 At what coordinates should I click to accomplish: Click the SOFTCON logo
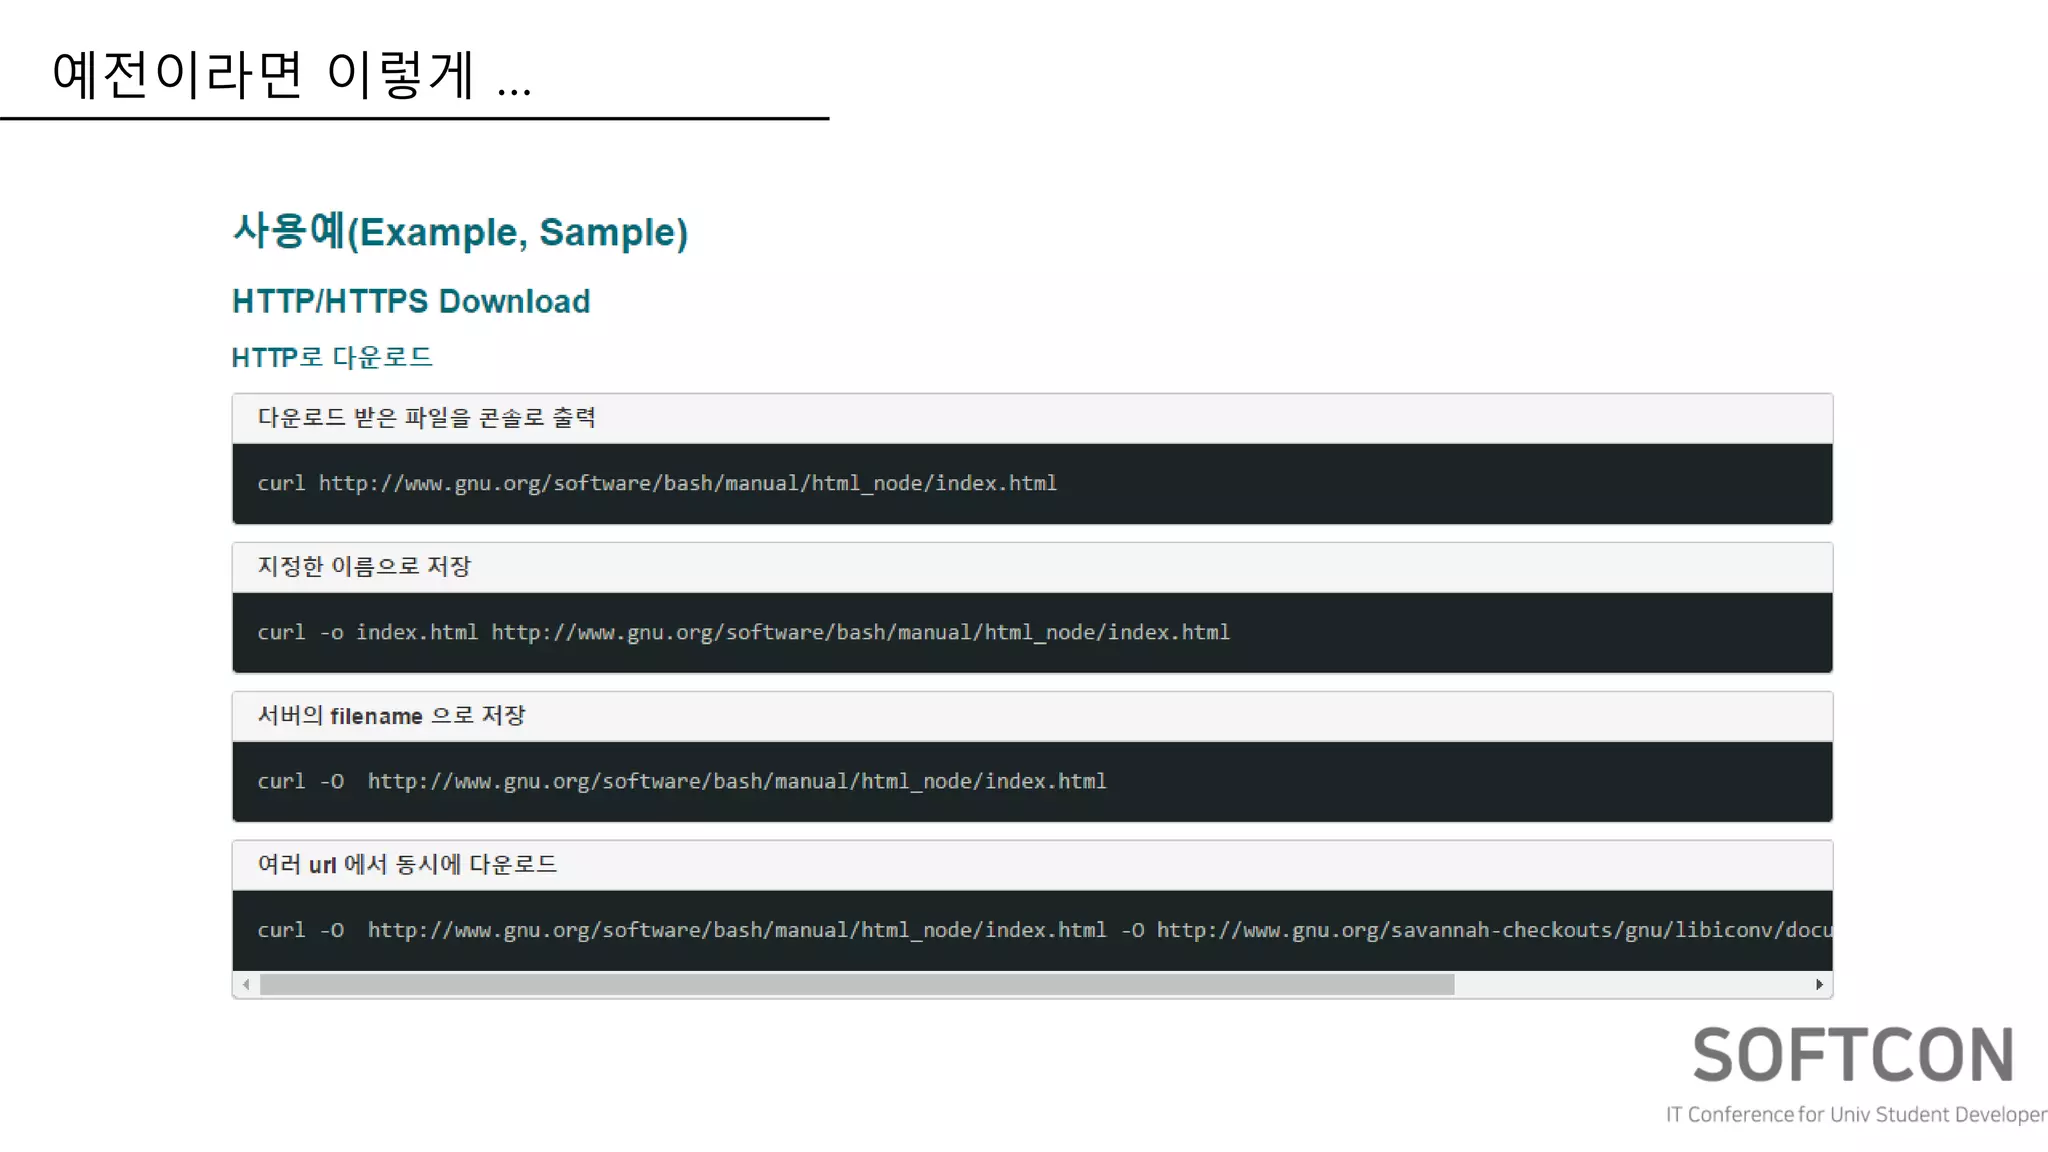[1852, 1056]
